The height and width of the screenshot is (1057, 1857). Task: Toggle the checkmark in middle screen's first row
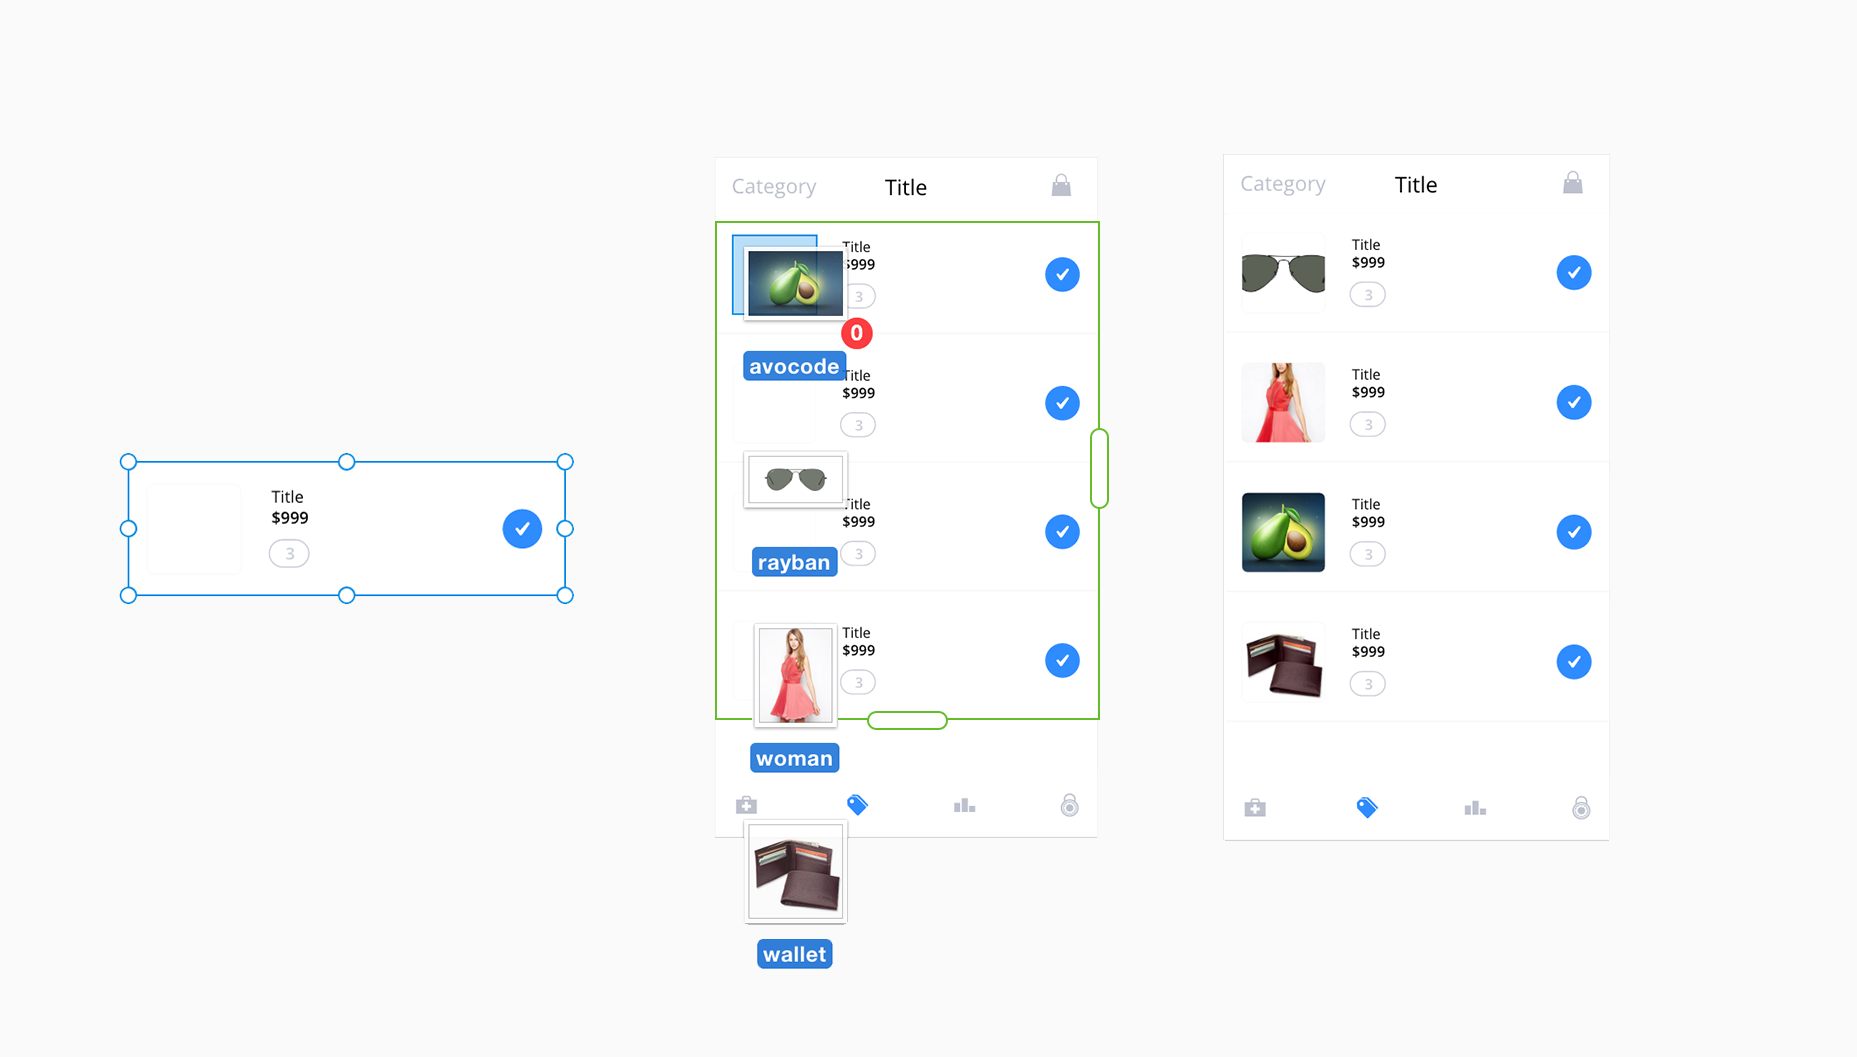[x=1062, y=274]
